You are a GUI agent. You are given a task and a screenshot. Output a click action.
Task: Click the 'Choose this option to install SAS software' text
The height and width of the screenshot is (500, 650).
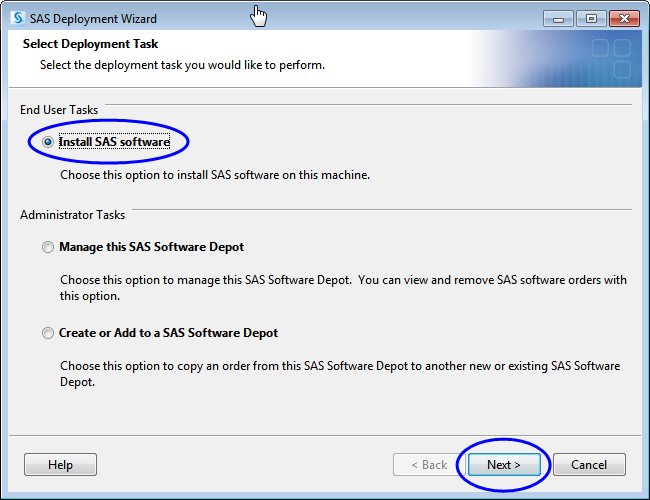(x=215, y=175)
